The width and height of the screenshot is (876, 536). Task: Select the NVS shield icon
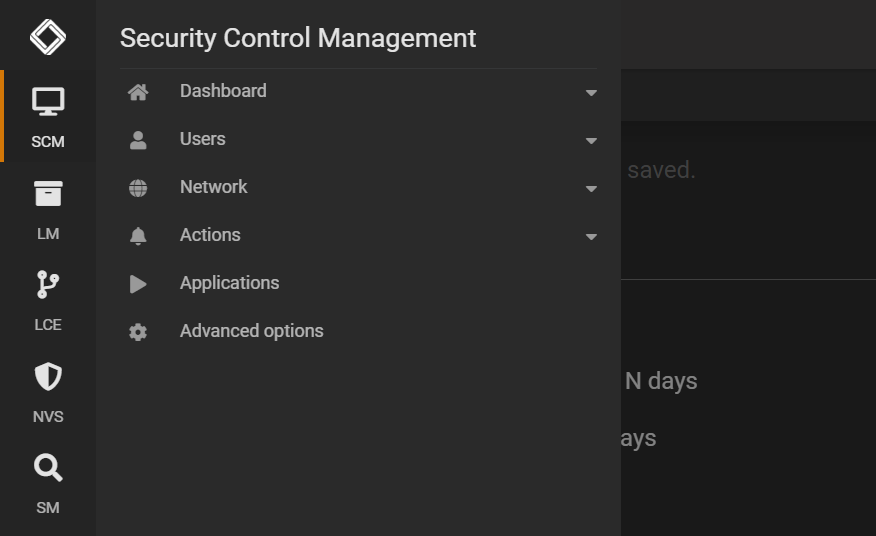coord(48,376)
